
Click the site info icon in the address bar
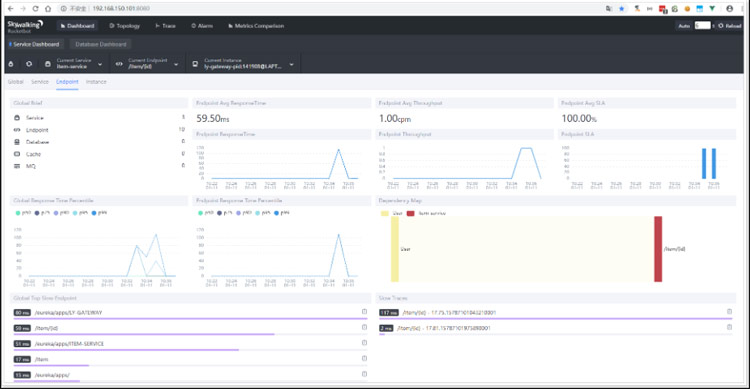[64, 9]
